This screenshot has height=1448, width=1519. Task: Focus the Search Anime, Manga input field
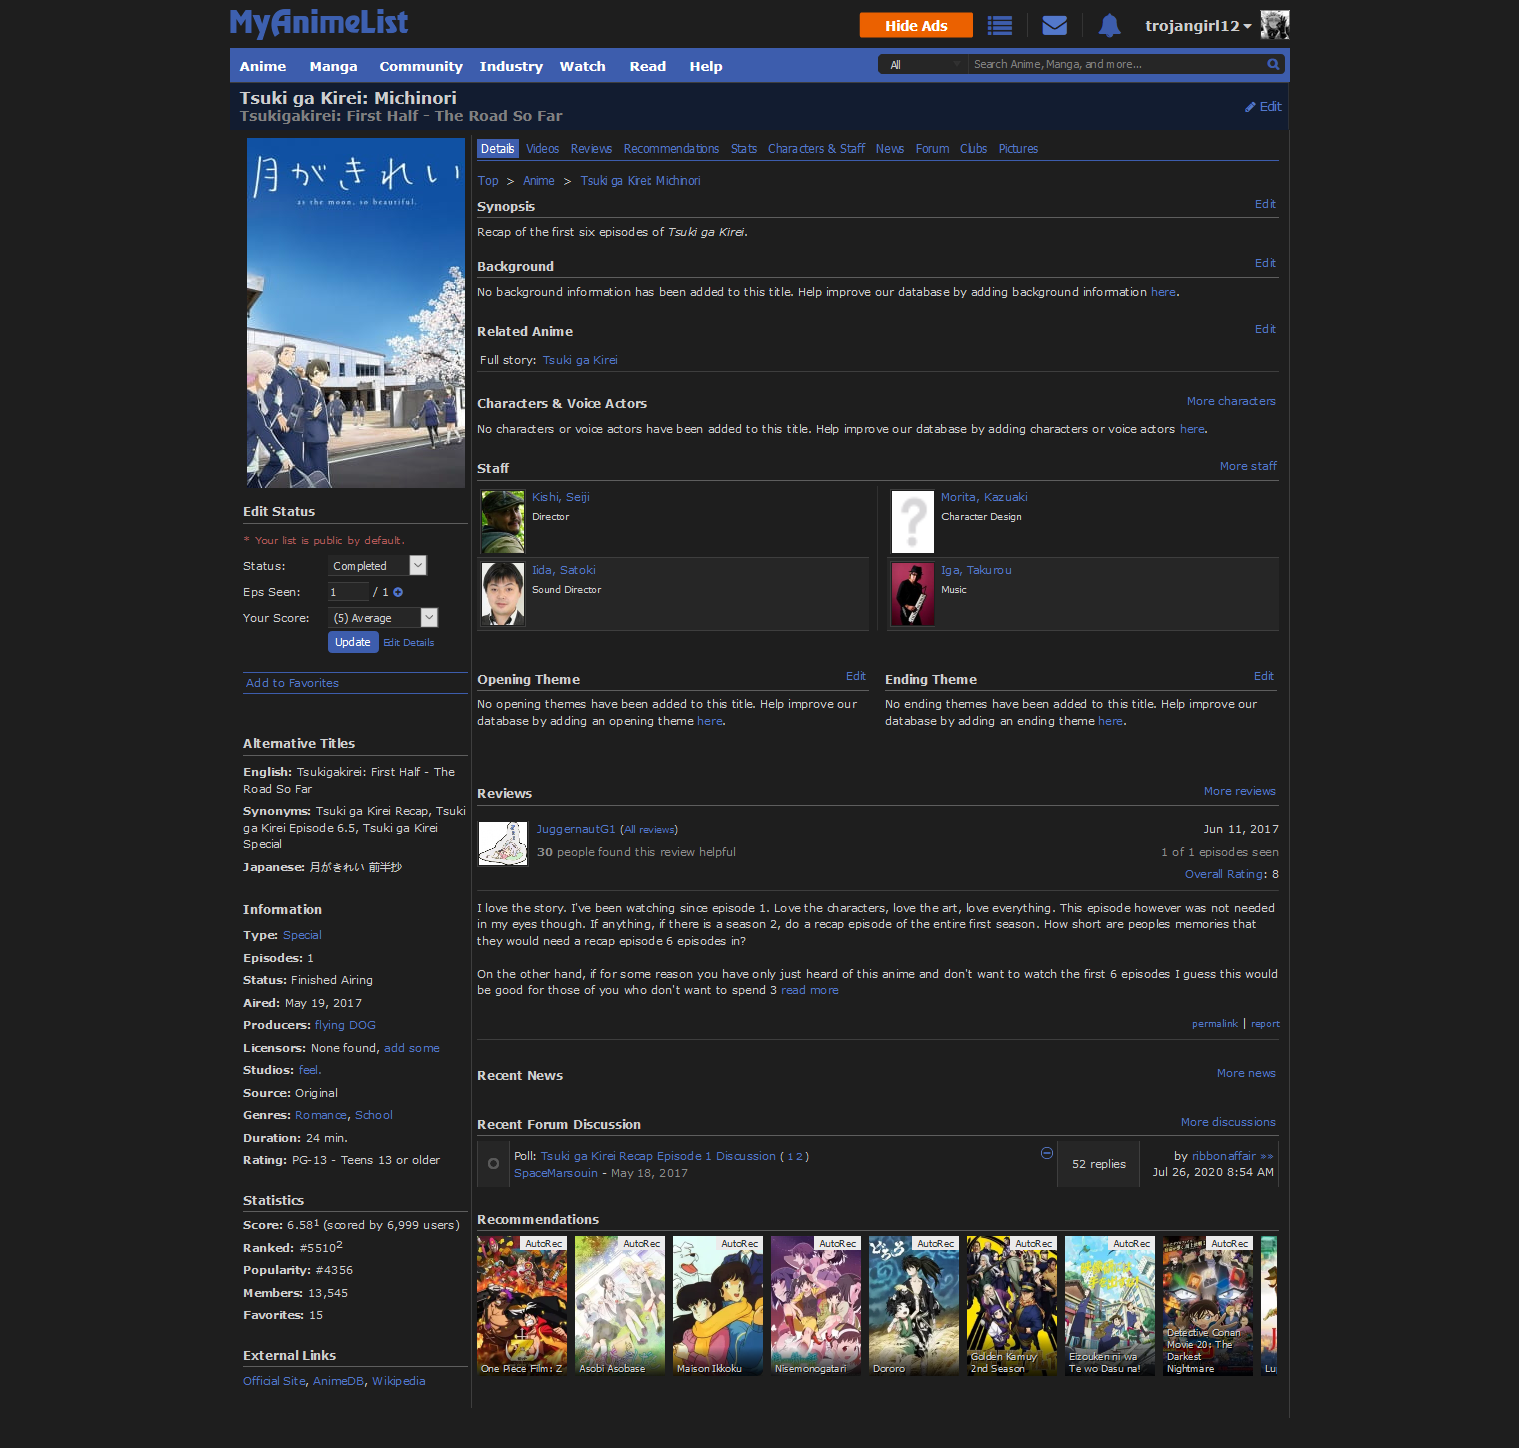pyautogui.click(x=1117, y=64)
